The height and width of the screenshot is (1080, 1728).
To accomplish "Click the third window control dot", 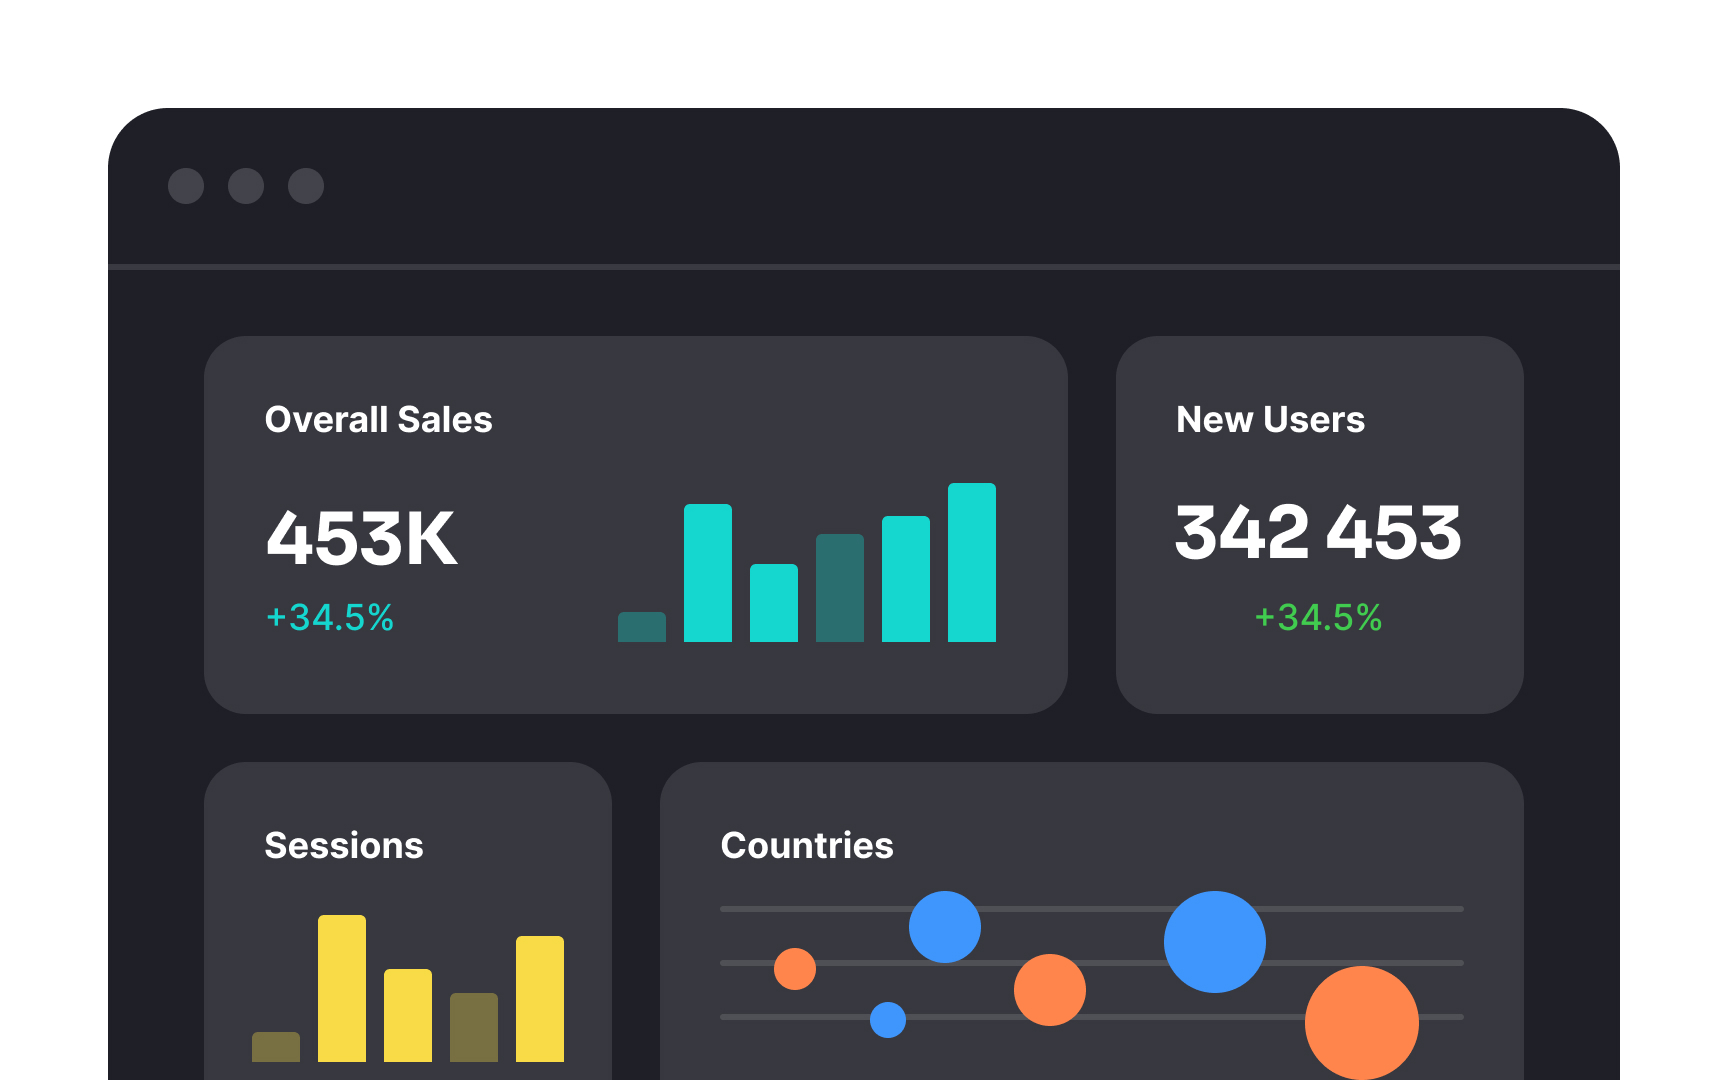I will [306, 186].
